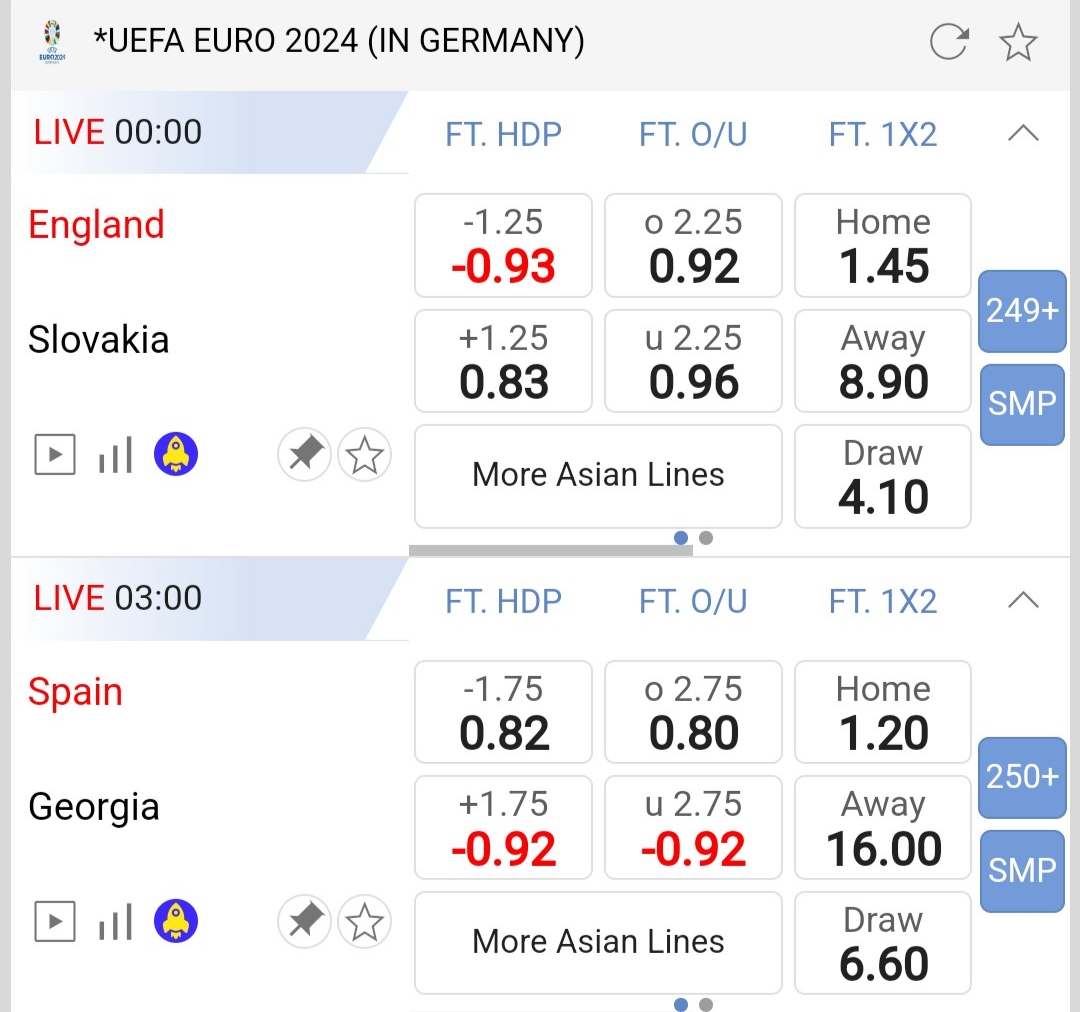Play live stream for Spain vs Georgia
The height and width of the screenshot is (1012, 1080).
point(55,922)
